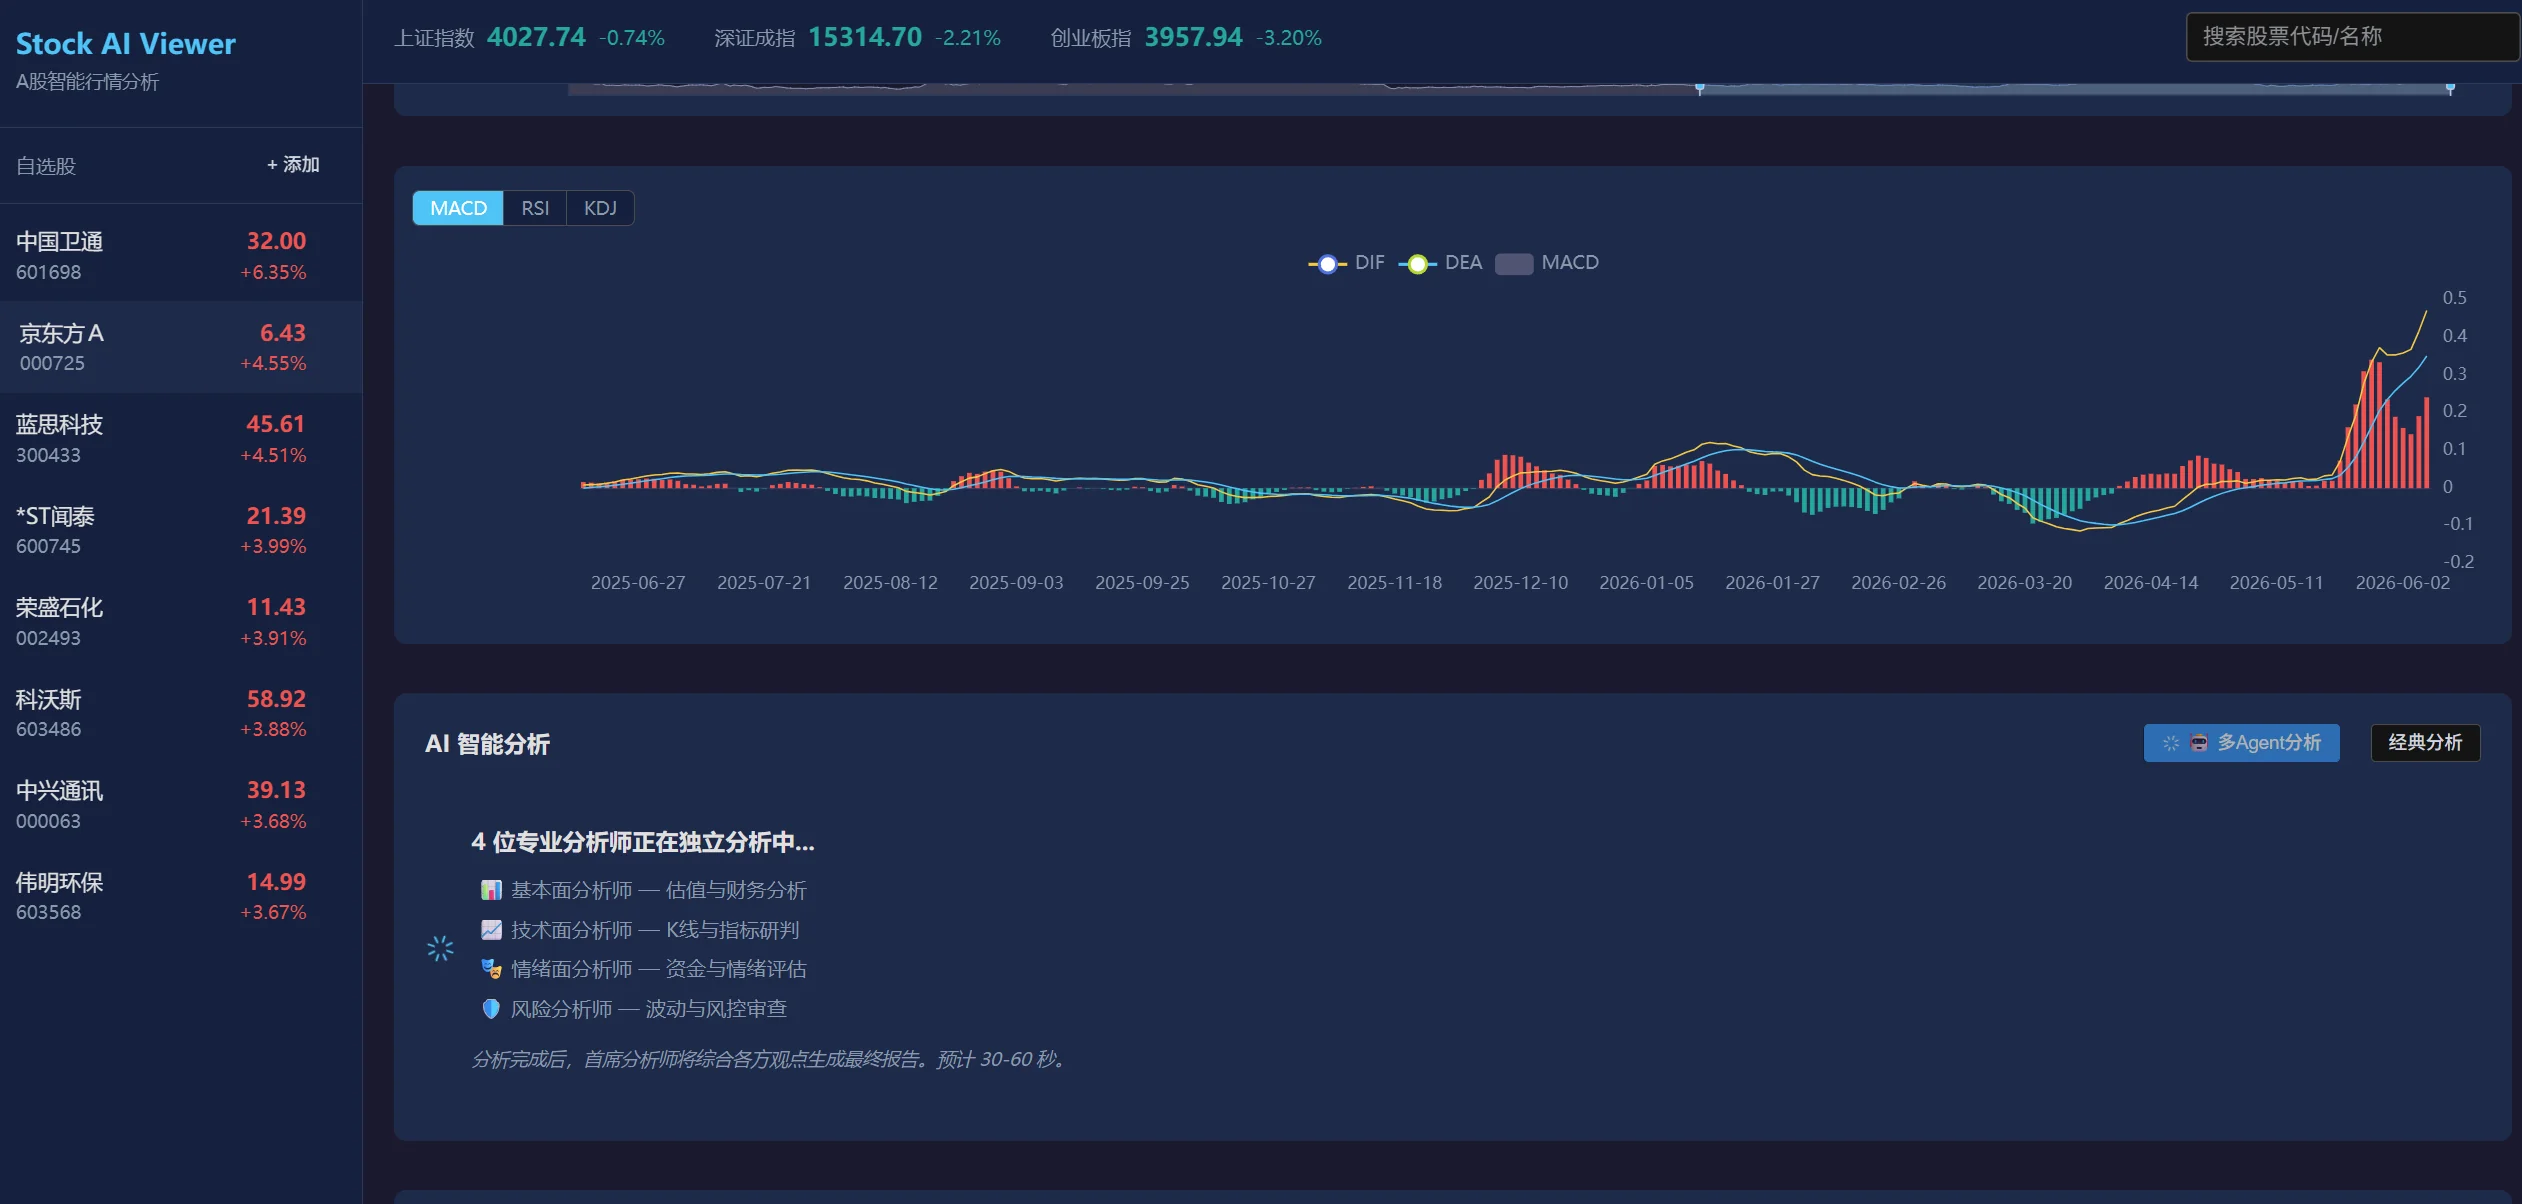Click the 2025-06-27 date axis label

[x=638, y=583]
